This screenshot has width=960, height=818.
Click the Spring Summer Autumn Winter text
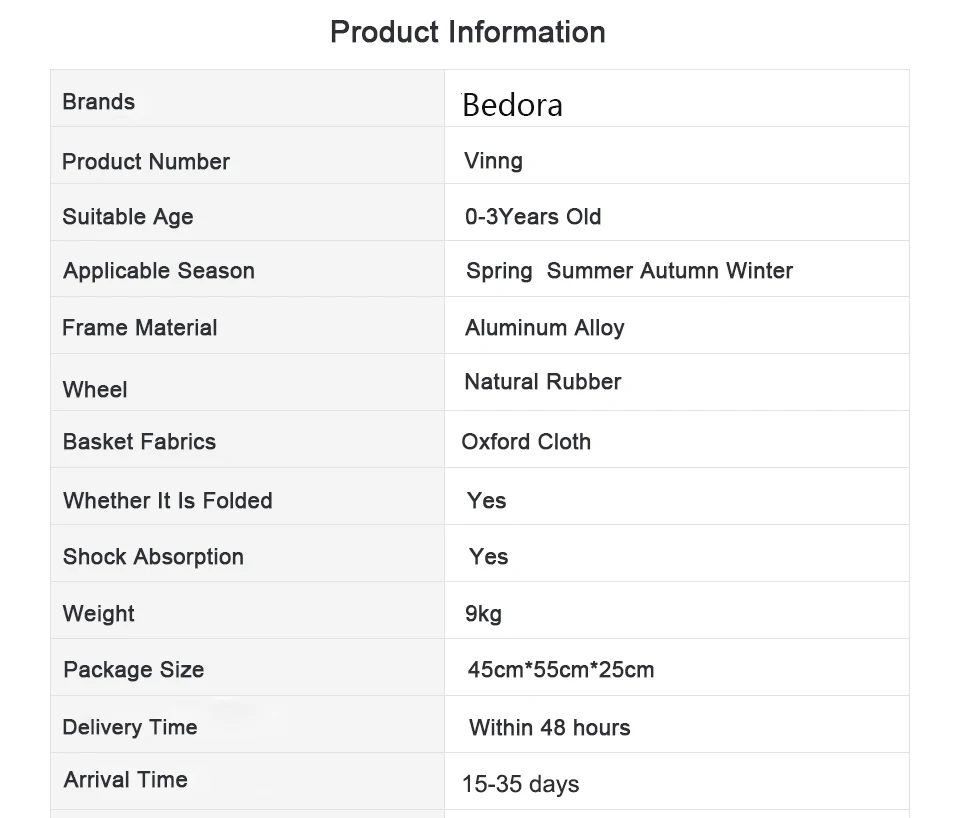[629, 271]
